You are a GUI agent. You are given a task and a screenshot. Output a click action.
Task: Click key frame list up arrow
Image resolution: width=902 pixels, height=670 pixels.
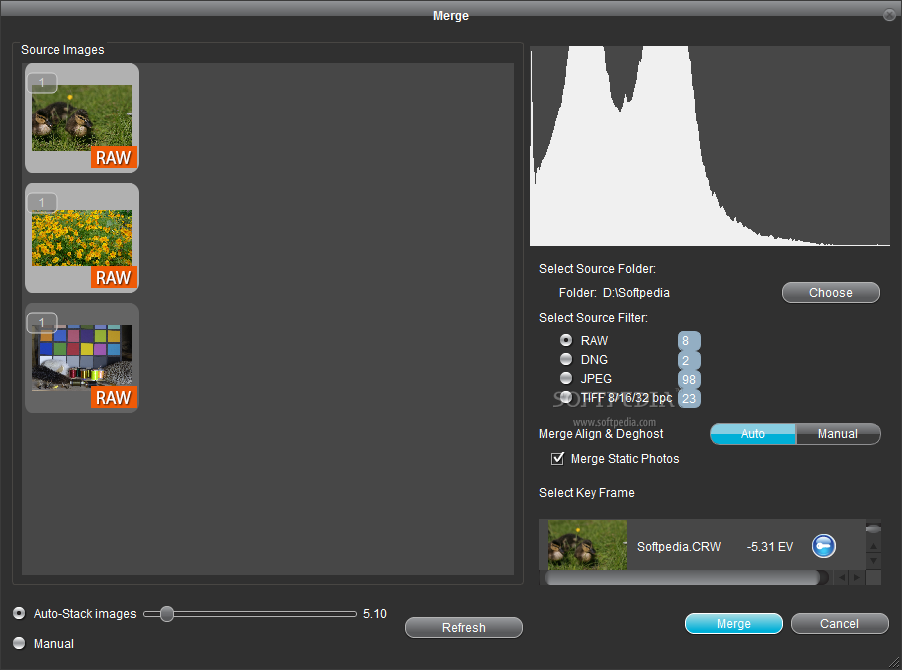pos(873,546)
